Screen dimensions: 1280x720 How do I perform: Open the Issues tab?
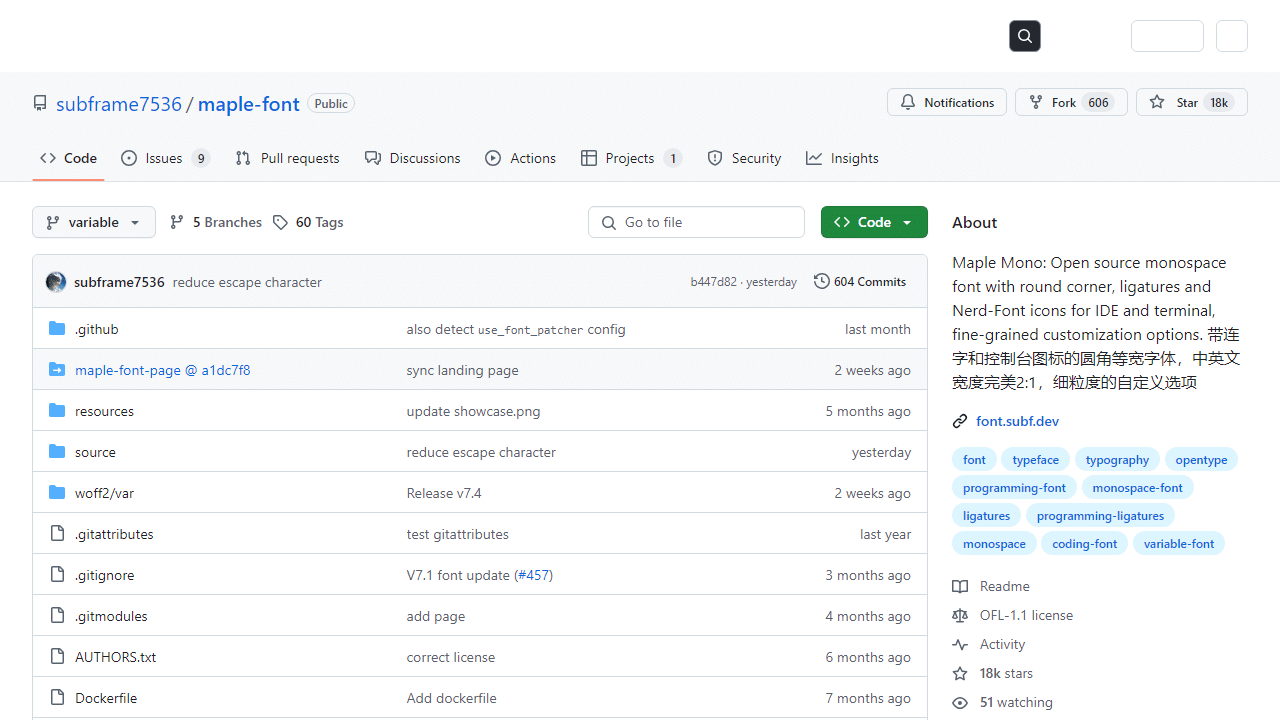165,158
